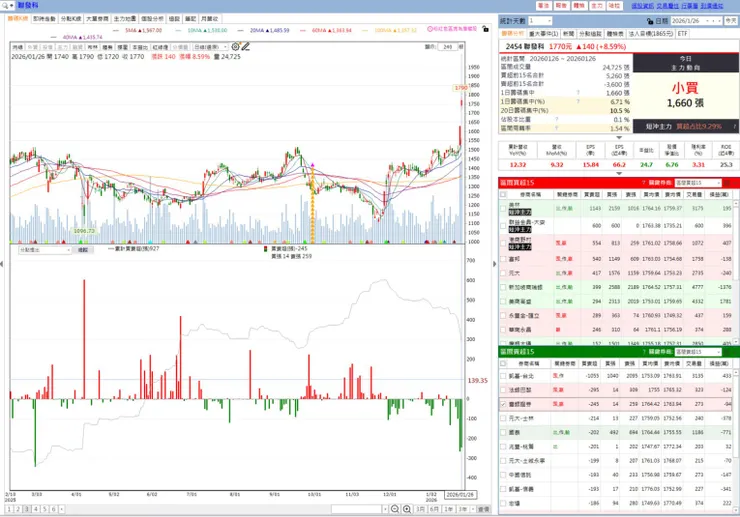Image resolution: width=740 pixels, height=517 pixels.
Task: Check the 國泰 row checkbox
Action: tap(503, 432)
